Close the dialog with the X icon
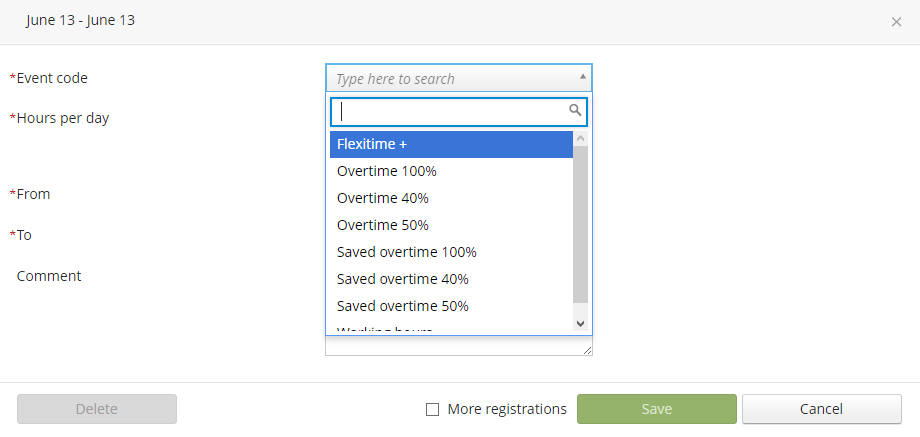Screen dimensions: 920x437 coord(896,22)
